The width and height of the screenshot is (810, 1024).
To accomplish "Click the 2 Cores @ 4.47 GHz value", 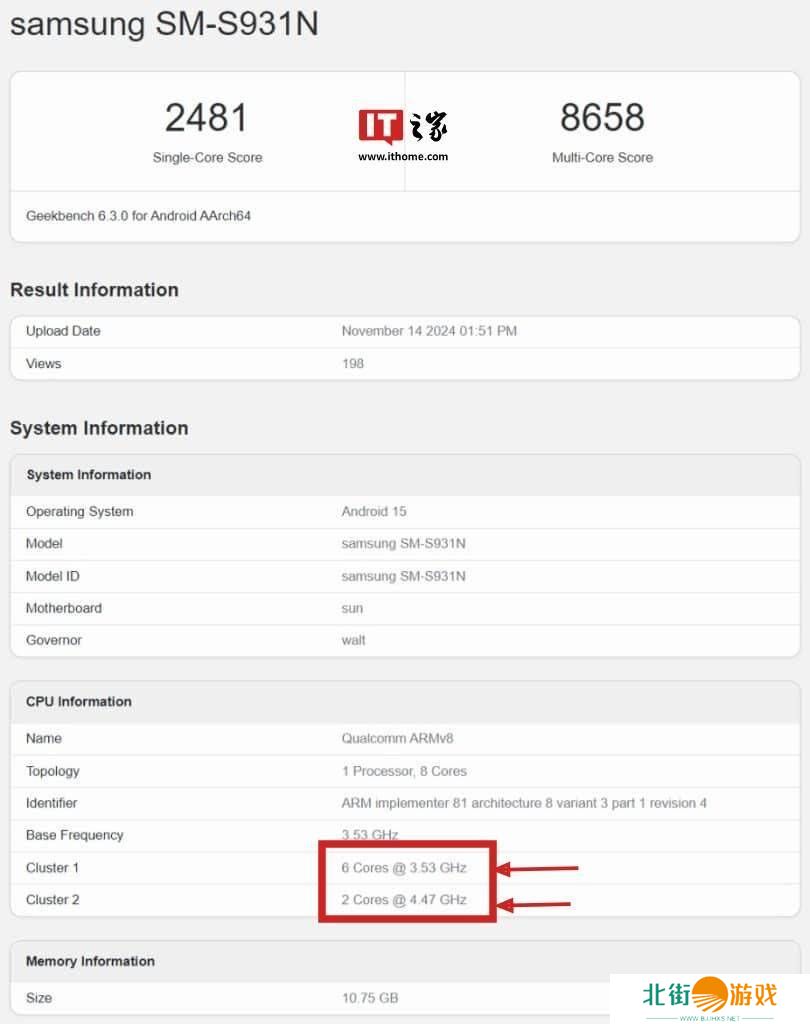I will point(404,899).
